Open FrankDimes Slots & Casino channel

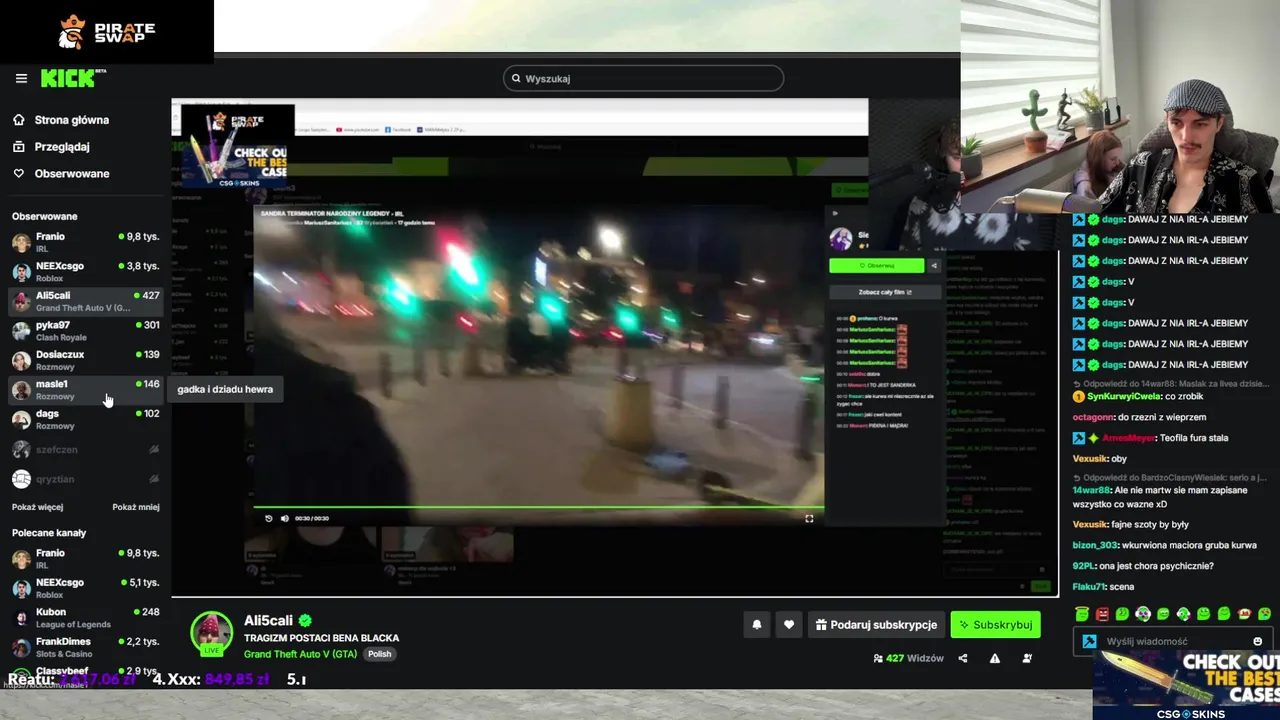[85, 647]
